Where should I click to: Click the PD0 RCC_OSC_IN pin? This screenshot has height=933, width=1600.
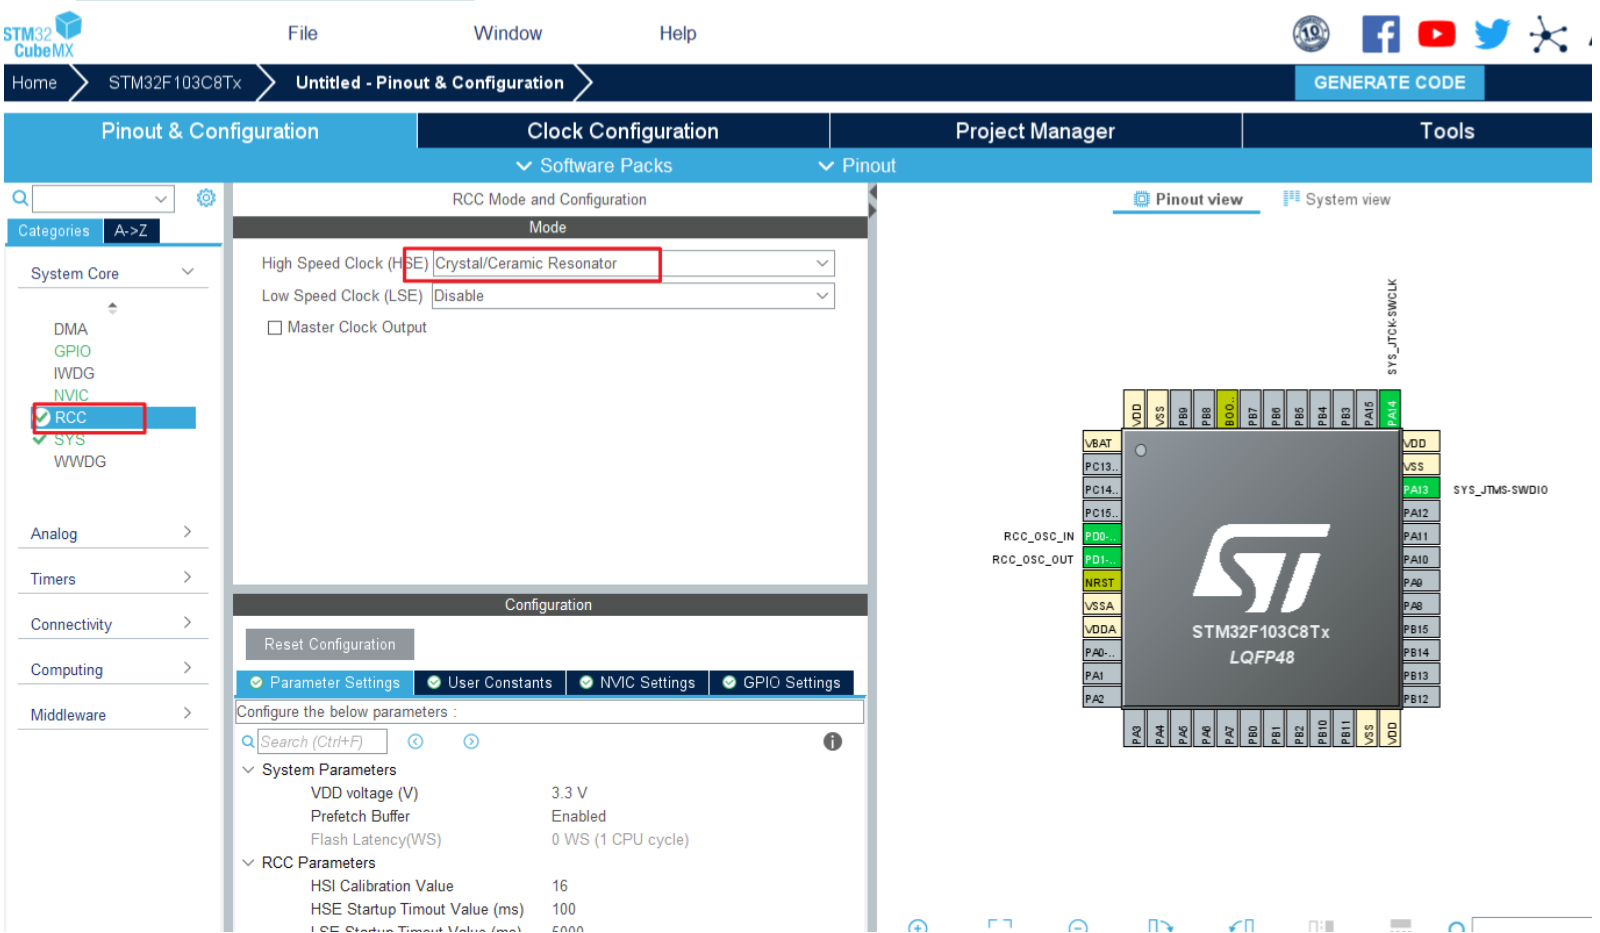point(1102,536)
